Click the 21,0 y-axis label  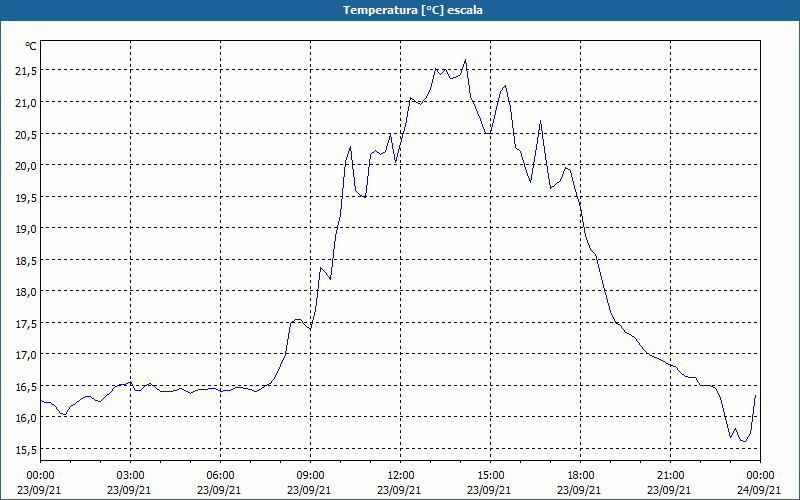26,103
